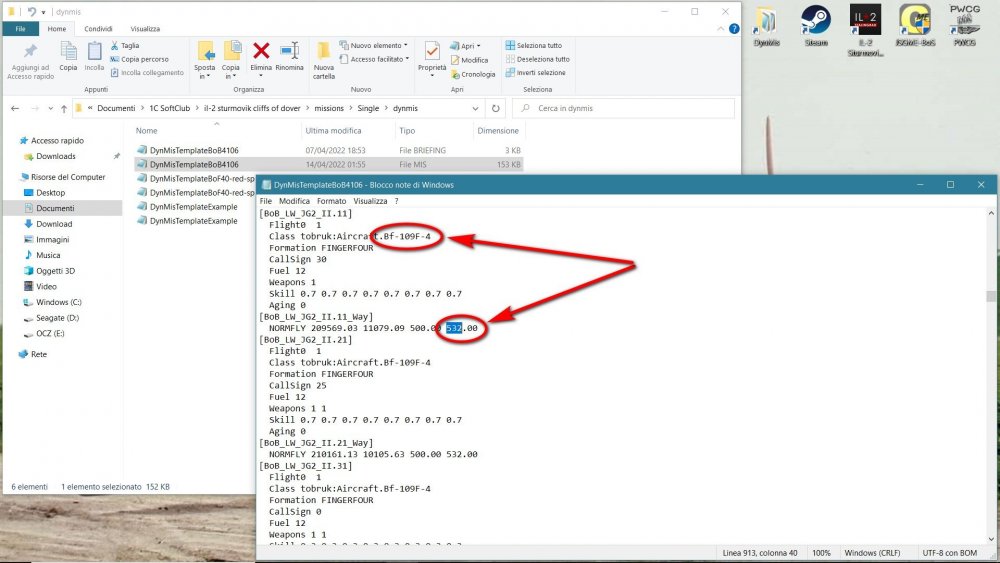Screen dimensions: 1000x563
Task: Open Notepad help ? menu
Action: (397, 201)
